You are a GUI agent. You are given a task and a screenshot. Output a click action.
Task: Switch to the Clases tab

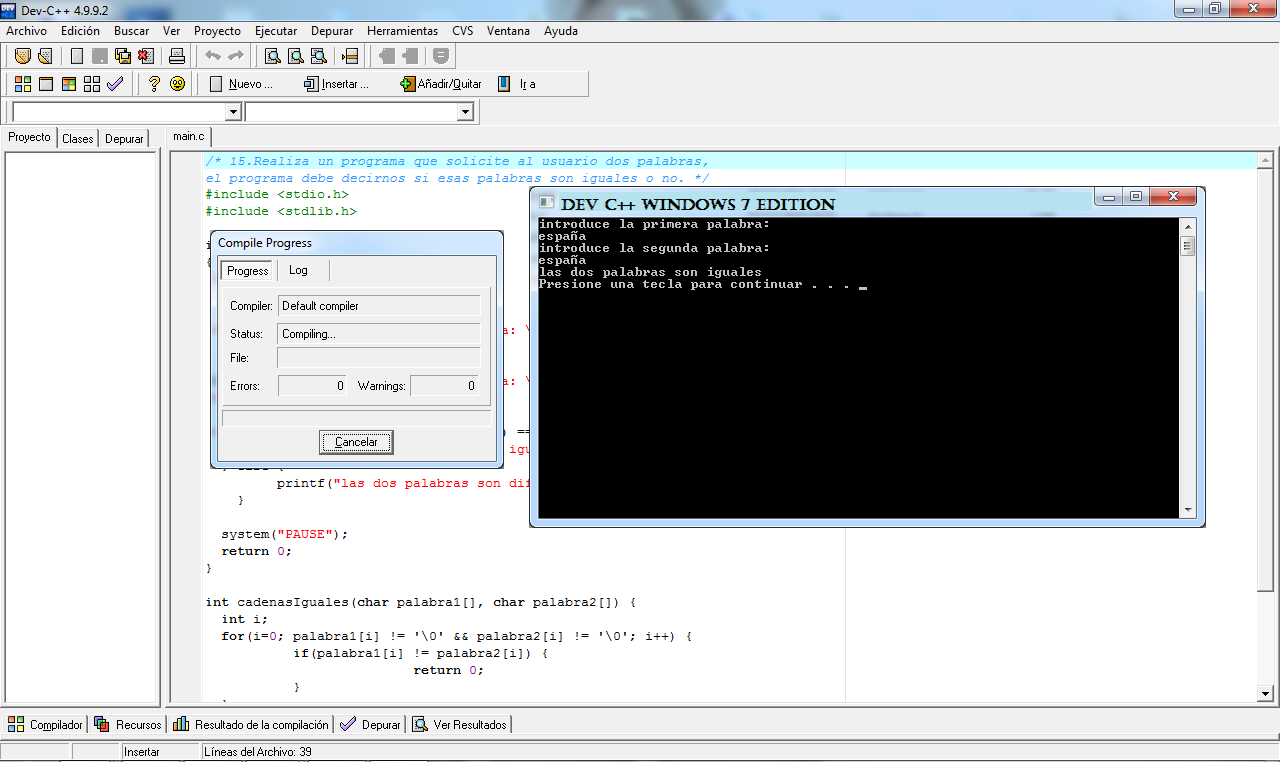coord(77,138)
